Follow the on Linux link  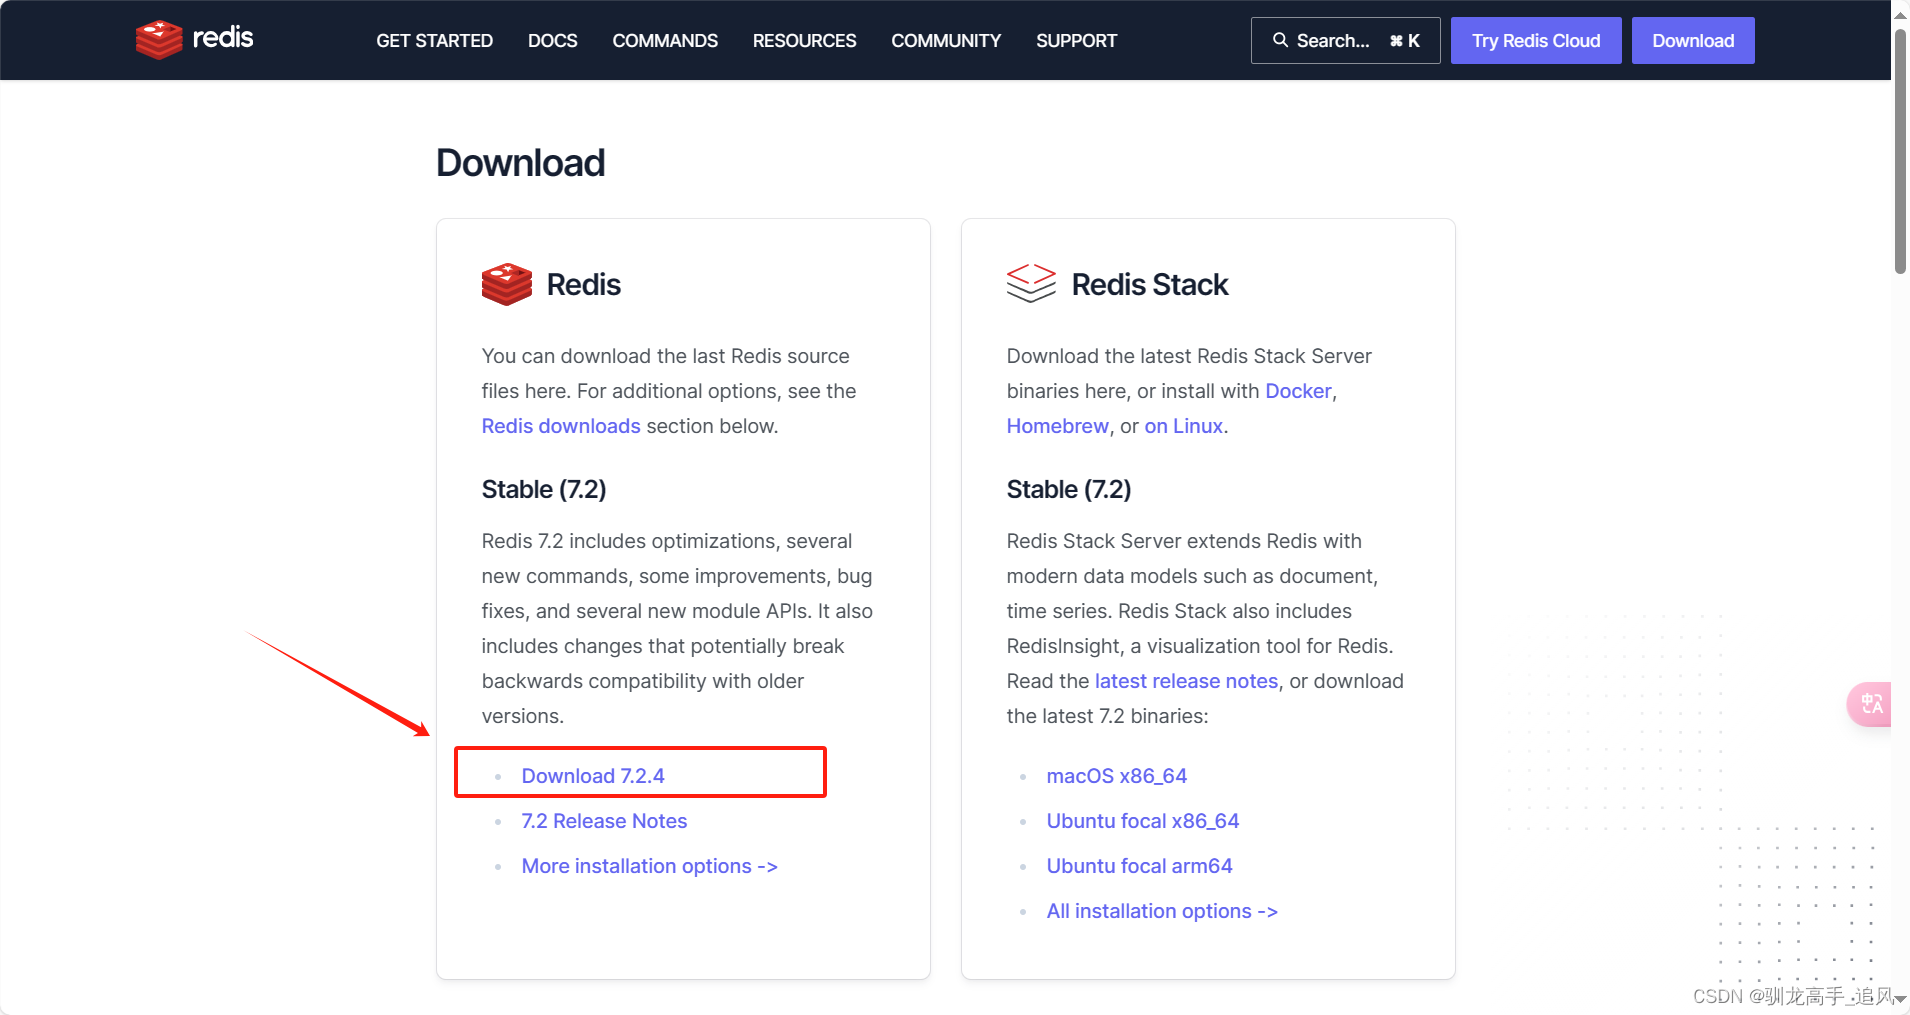coord(1183,426)
